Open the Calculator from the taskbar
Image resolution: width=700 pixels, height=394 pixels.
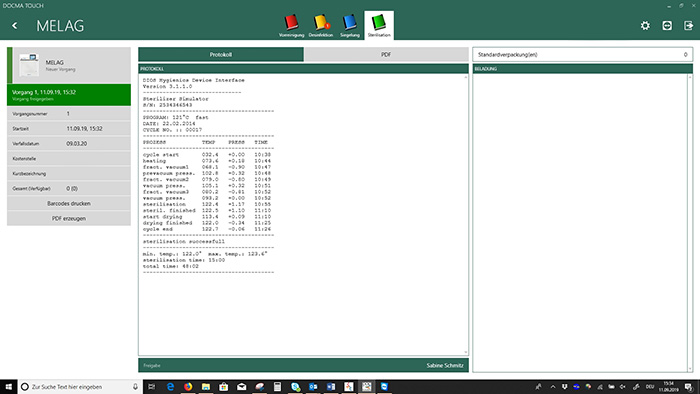tap(277, 387)
